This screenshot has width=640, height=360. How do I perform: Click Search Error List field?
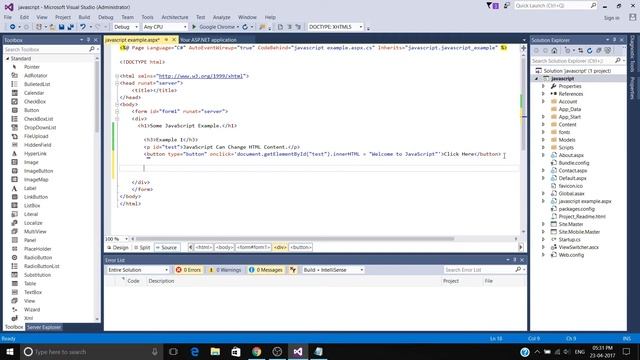click(x=481, y=270)
